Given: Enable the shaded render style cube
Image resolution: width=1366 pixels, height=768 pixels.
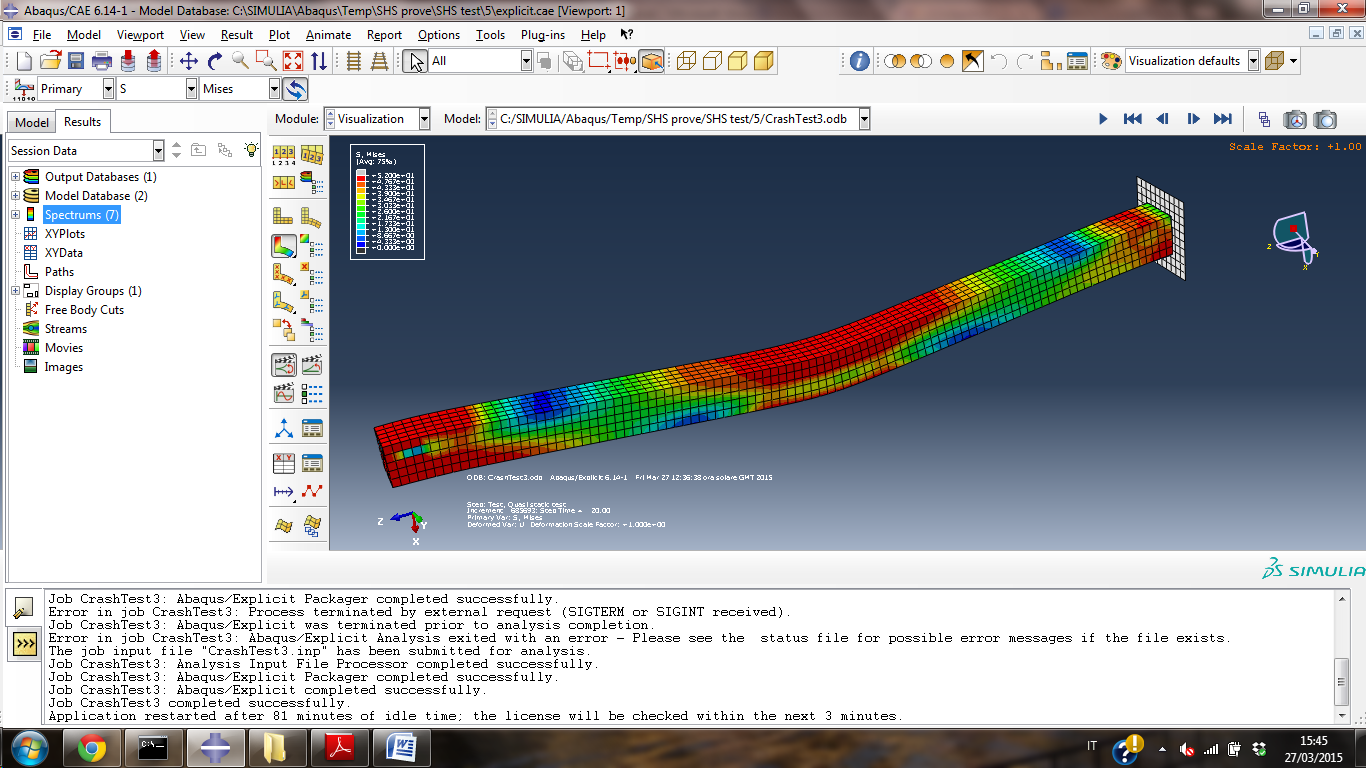Looking at the screenshot, I should click(x=763, y=61).
